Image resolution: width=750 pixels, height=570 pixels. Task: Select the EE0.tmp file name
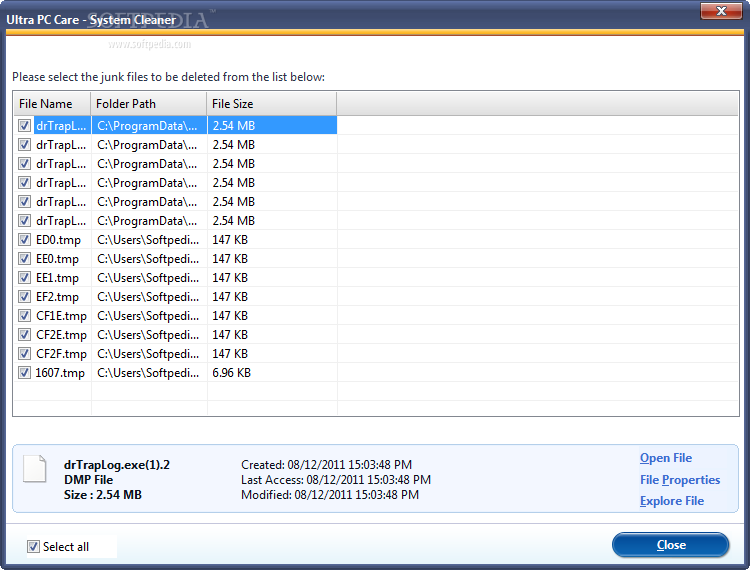coord(57,259)
